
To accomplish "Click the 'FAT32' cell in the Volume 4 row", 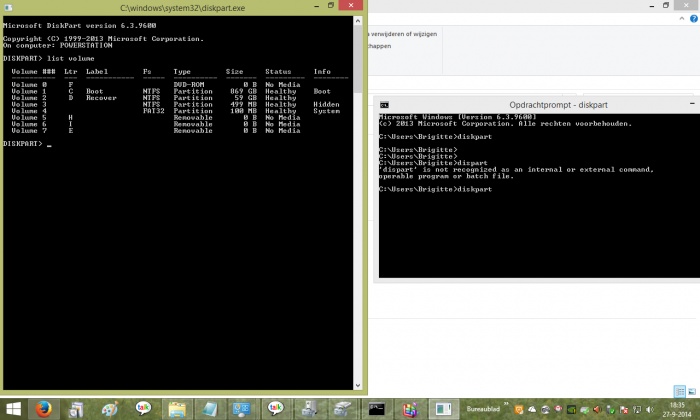I will pyautogui.click(x=154, y=111).
